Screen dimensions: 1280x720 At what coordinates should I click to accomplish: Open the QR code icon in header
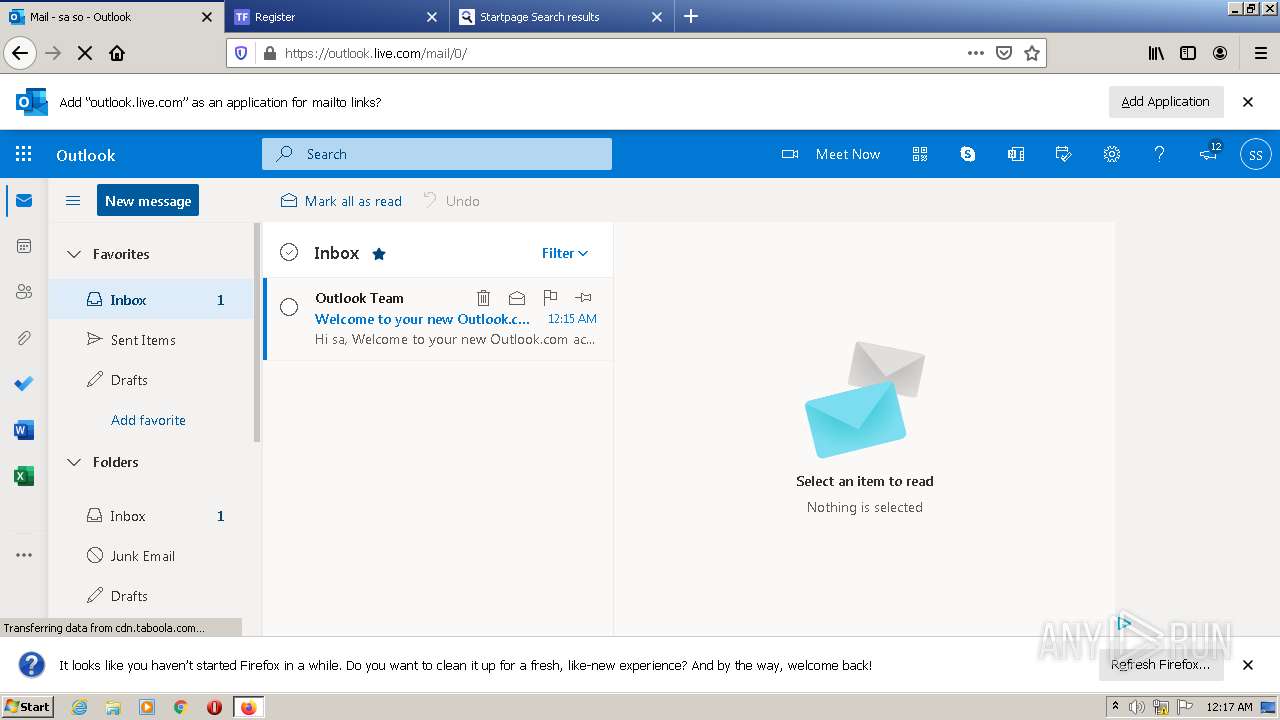pos(920,154)
